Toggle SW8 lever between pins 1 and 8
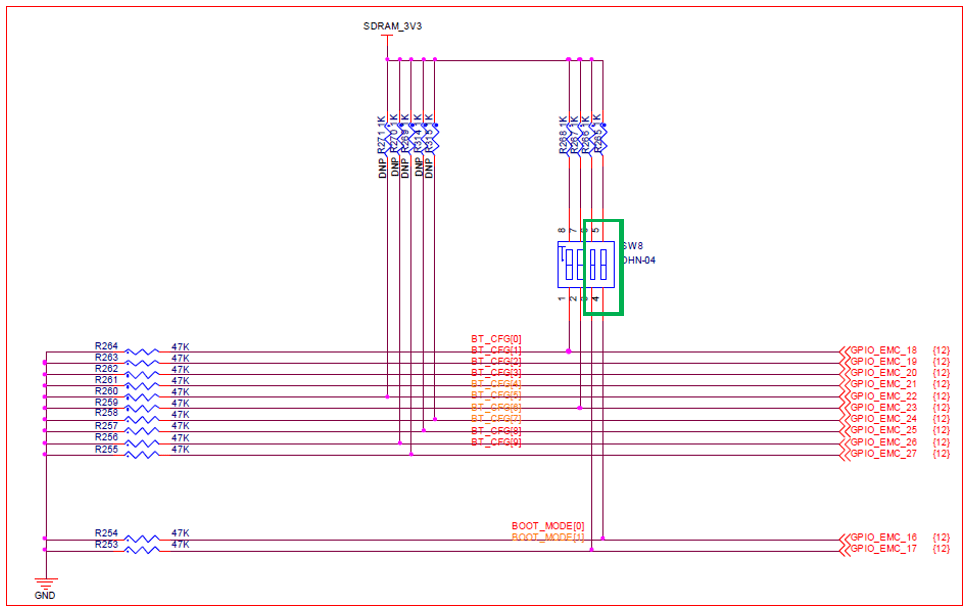972x612 pixels. pos(568,264)
